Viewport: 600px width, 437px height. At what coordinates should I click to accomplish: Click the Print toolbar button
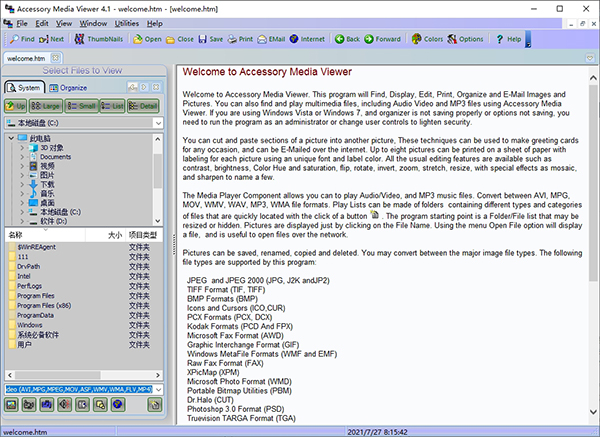pos(240,39)
